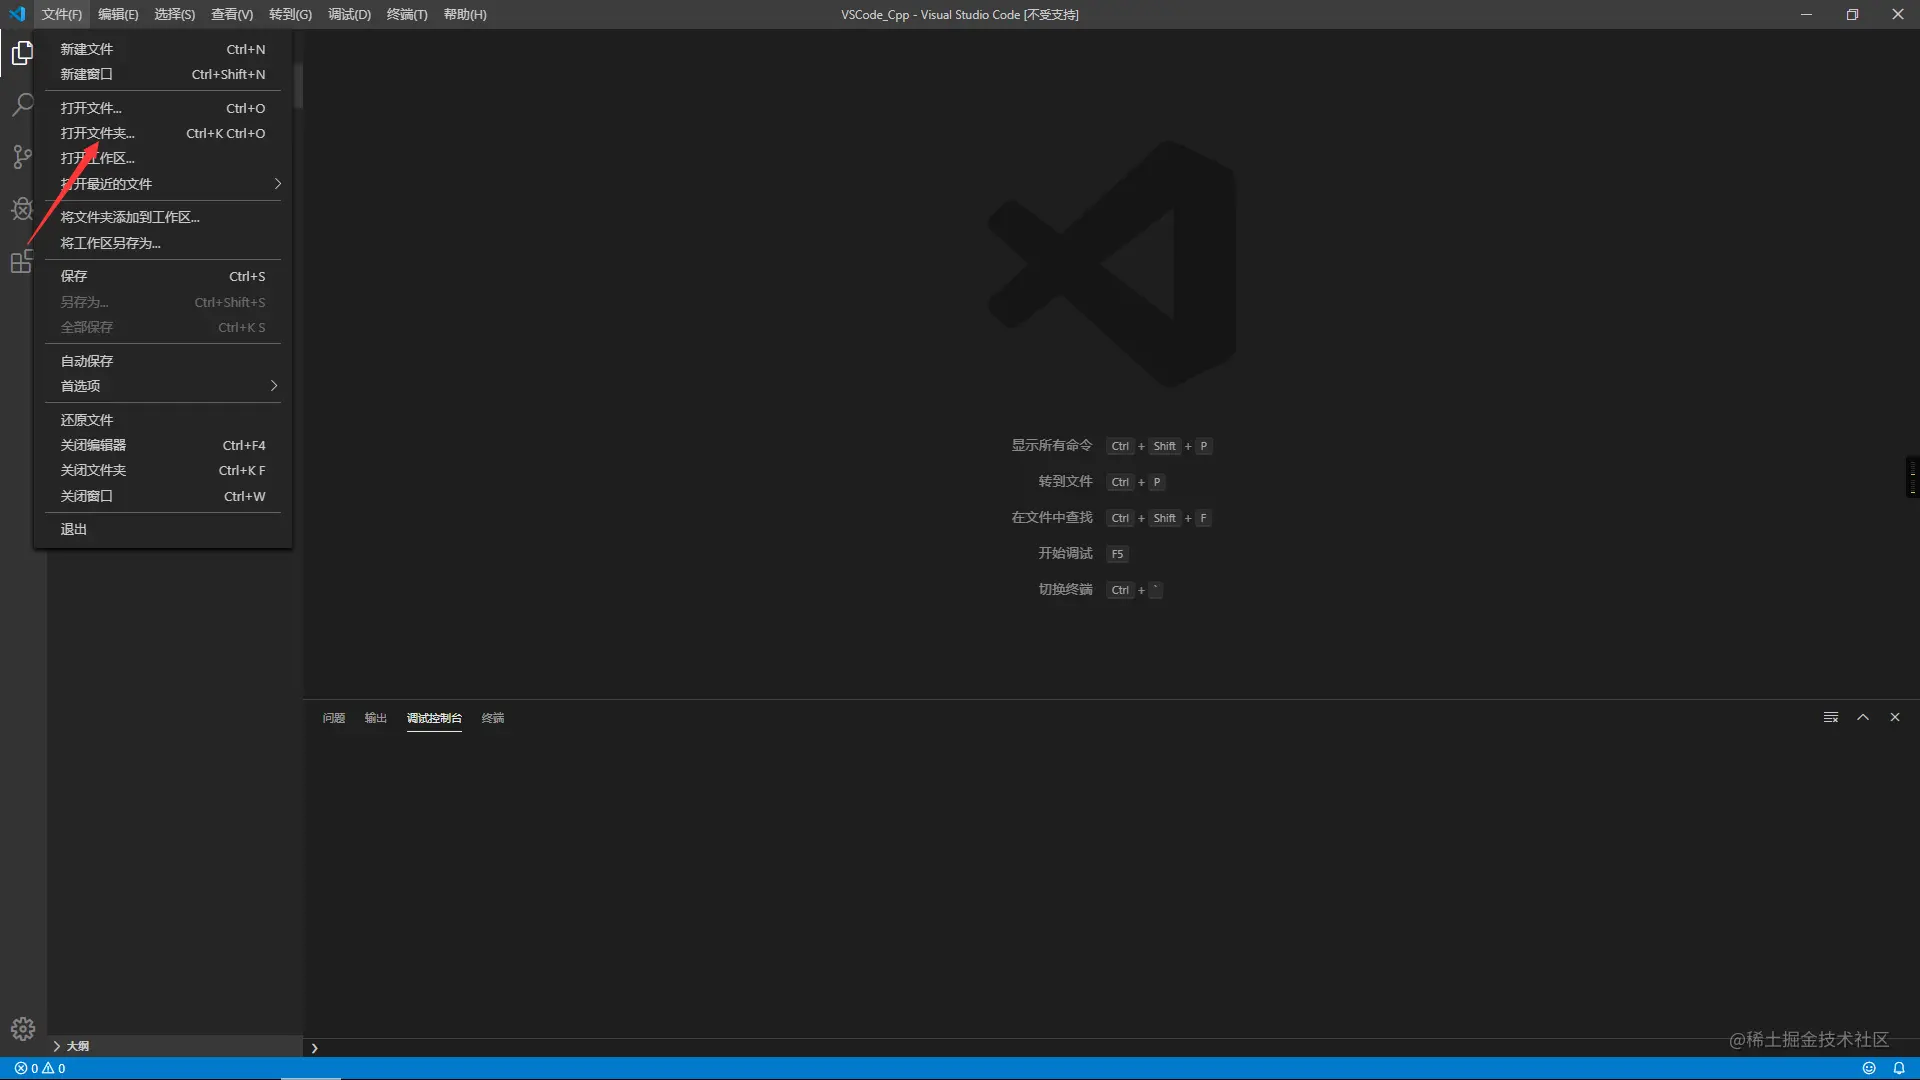
Task: Open the 查看(V) menu
Action: (232, 14)
